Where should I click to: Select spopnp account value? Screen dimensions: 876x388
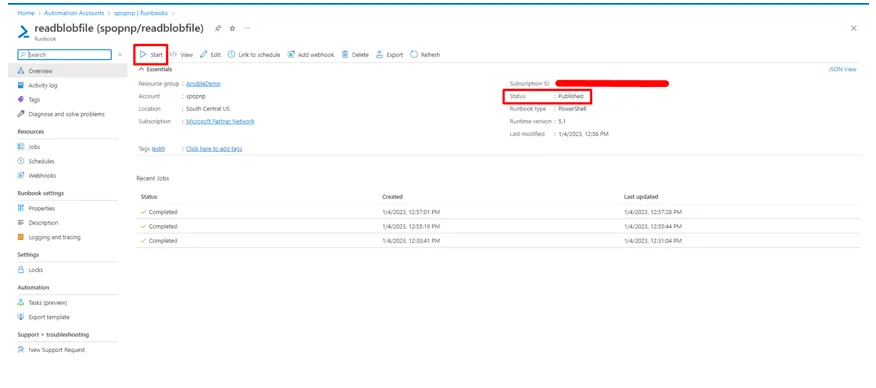coord(196,96)
